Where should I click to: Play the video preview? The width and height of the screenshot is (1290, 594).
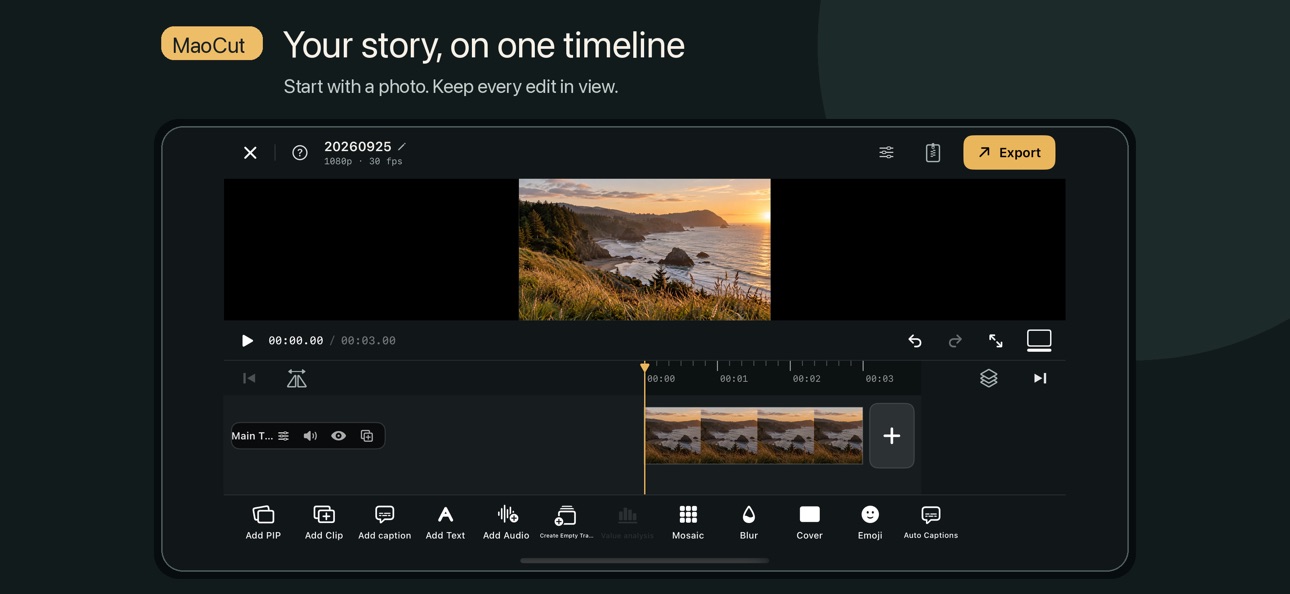tap(247, 341)
